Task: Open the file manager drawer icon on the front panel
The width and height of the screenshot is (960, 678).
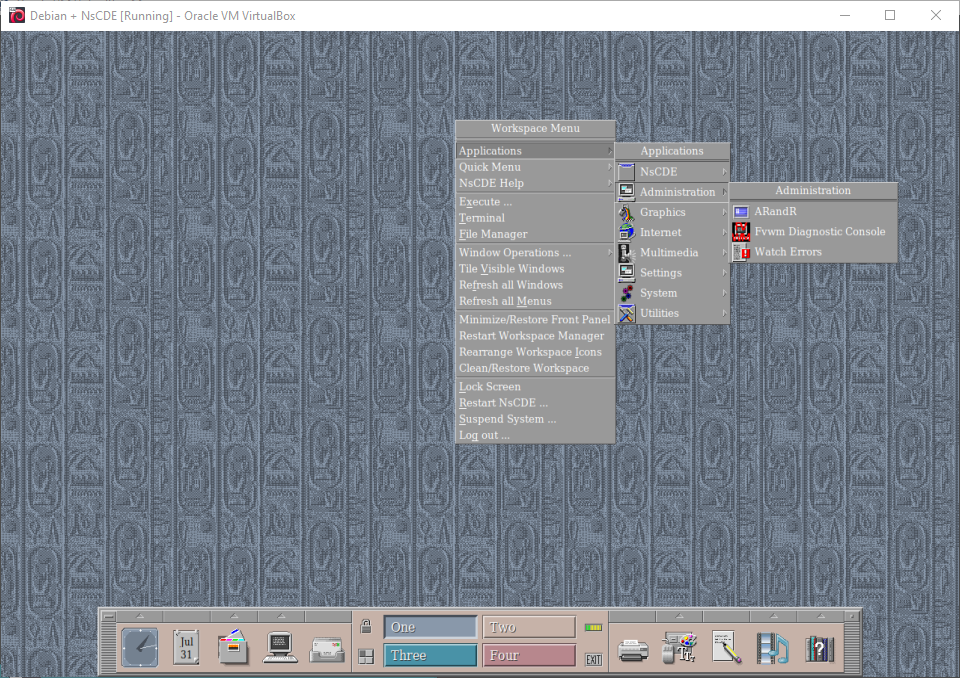Action: 232,648
